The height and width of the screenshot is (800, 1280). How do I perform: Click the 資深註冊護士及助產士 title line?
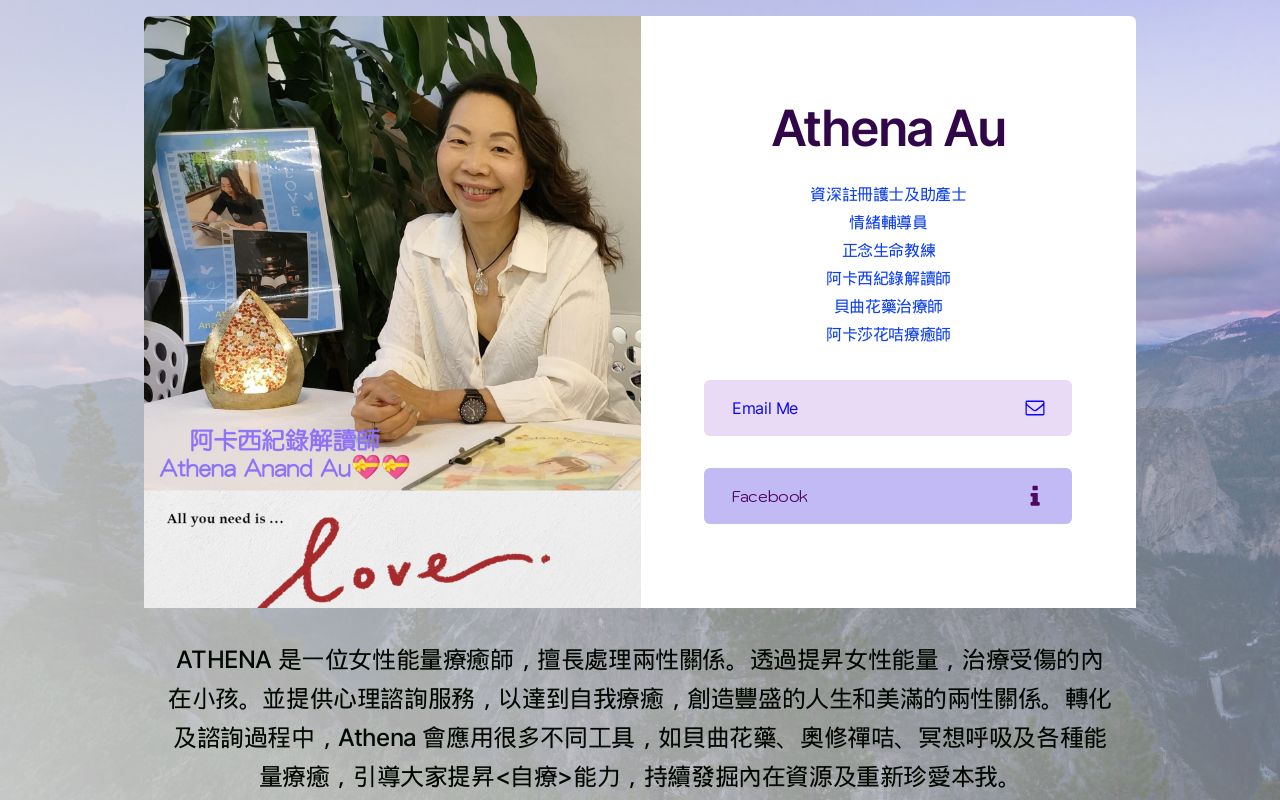coord(888,194)
